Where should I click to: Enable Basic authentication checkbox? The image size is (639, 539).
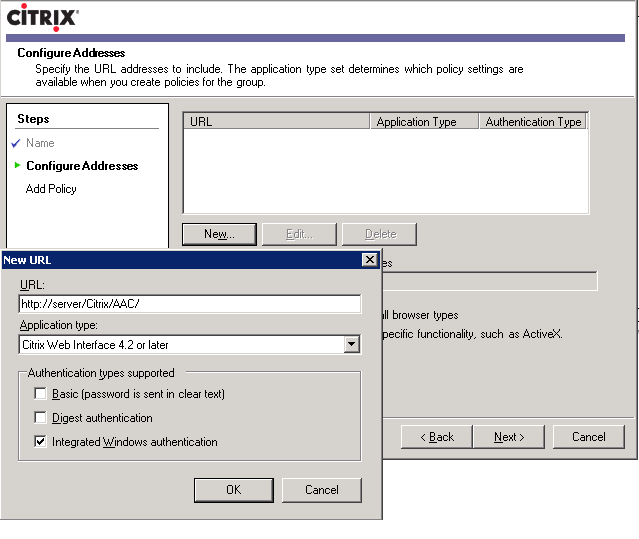pos(40,394)
